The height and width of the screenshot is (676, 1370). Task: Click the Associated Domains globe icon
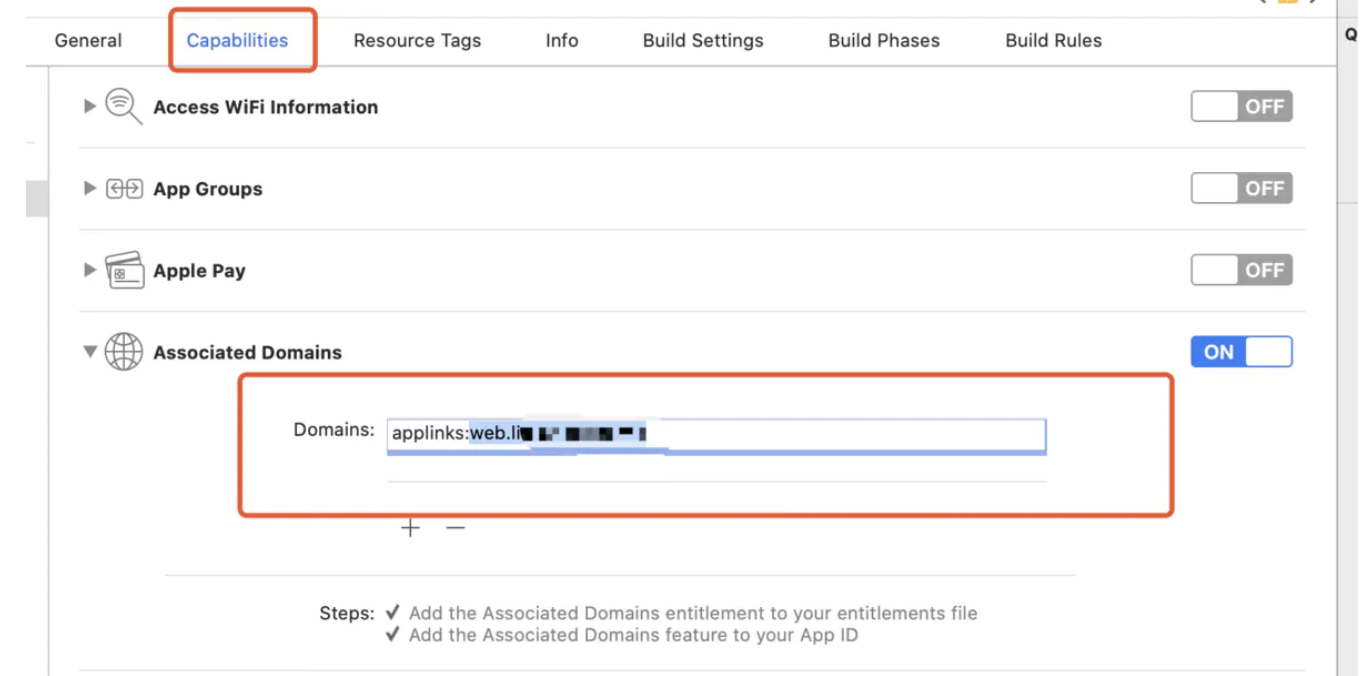(124, 352)
